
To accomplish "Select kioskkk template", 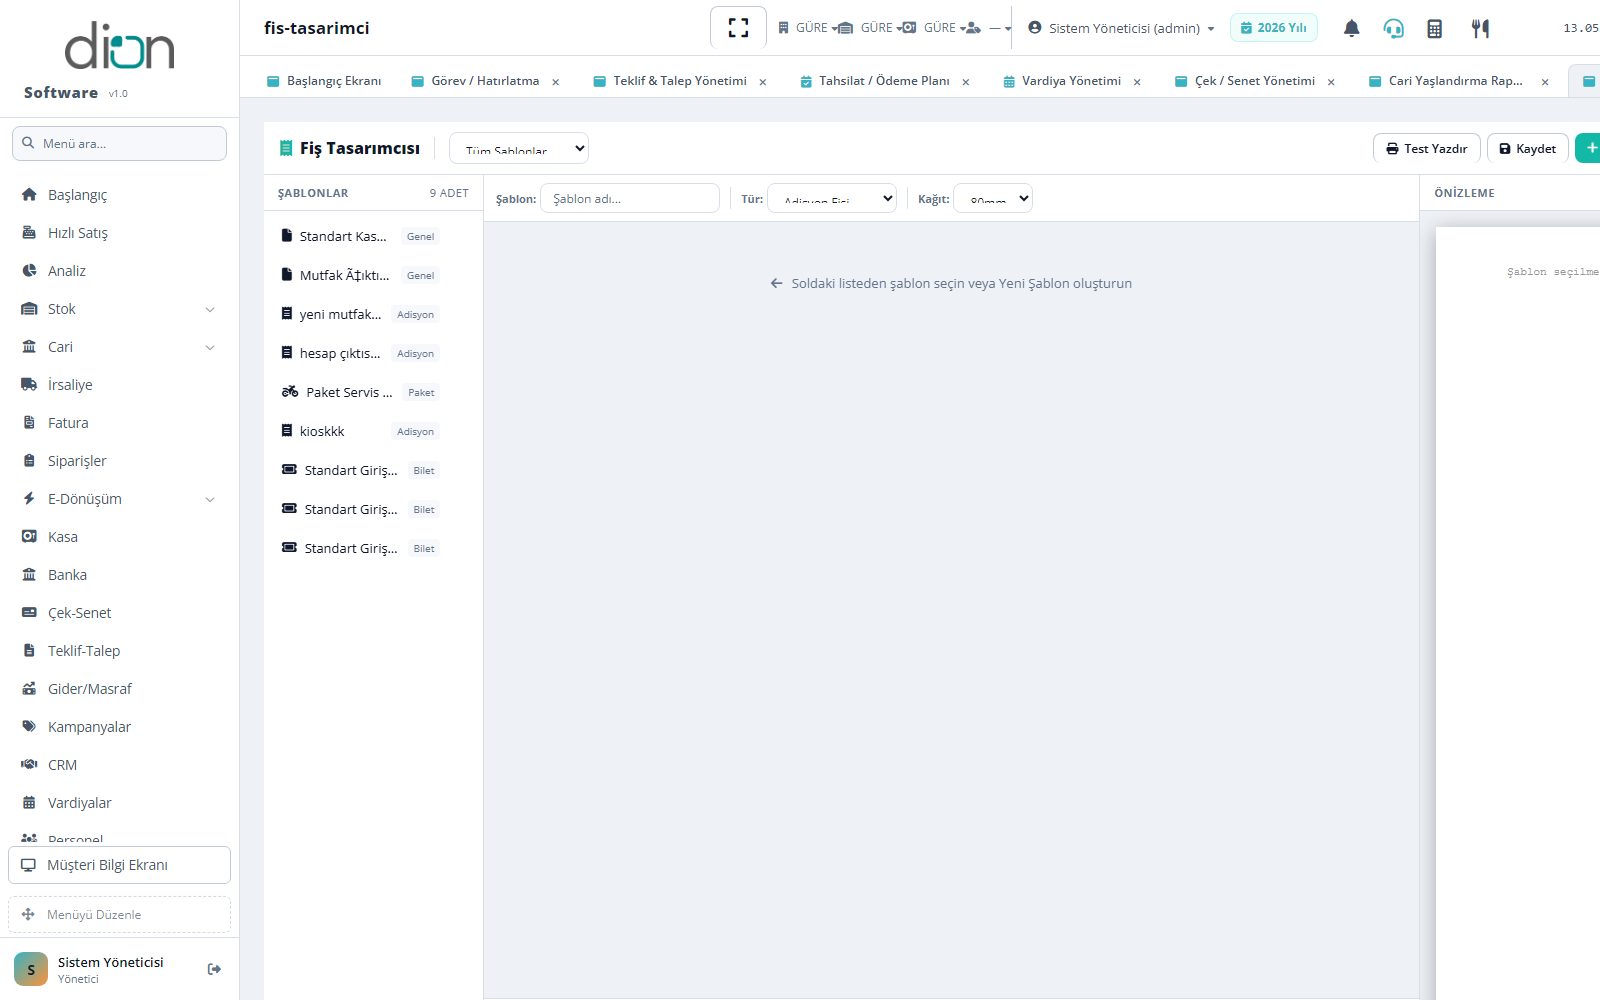I will [x=373, y=432].
